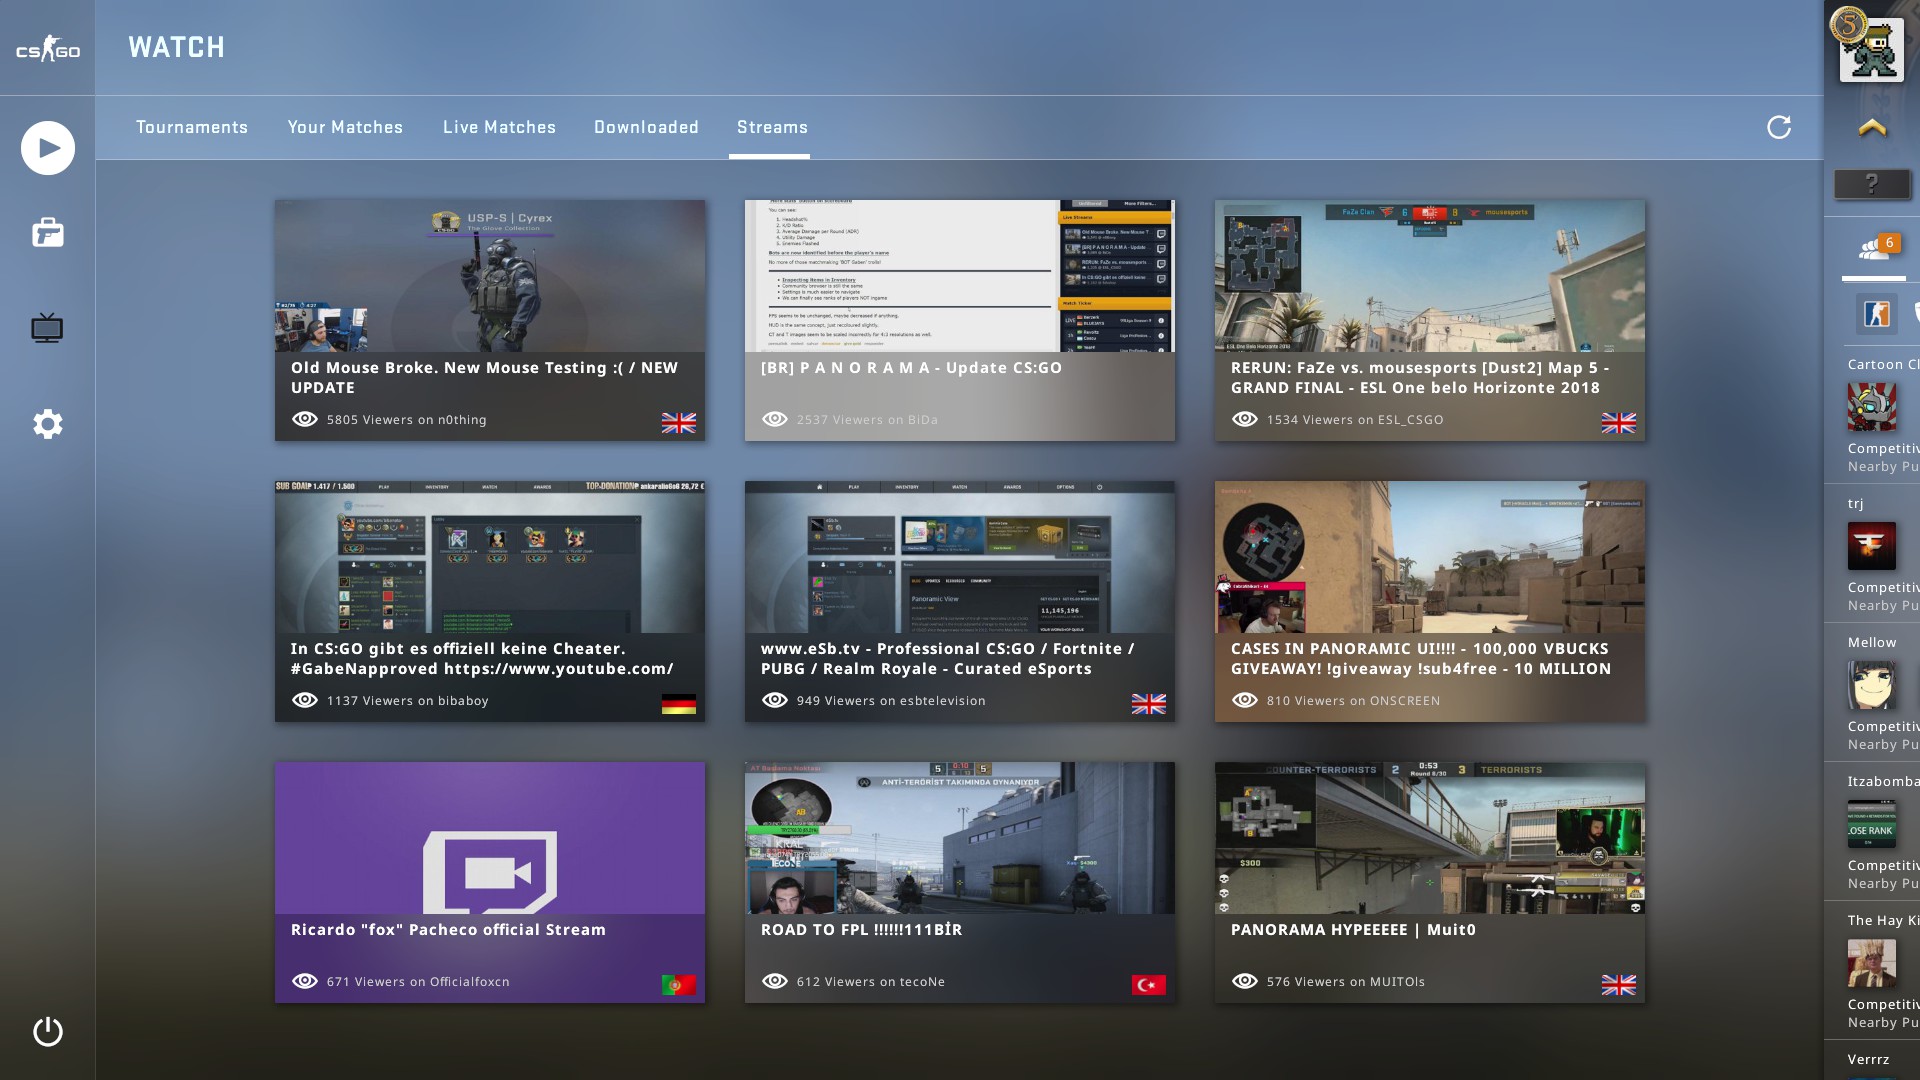
Task: Click the Ricardo "fox" Pacheco stream title
Action: click(448, 930)
